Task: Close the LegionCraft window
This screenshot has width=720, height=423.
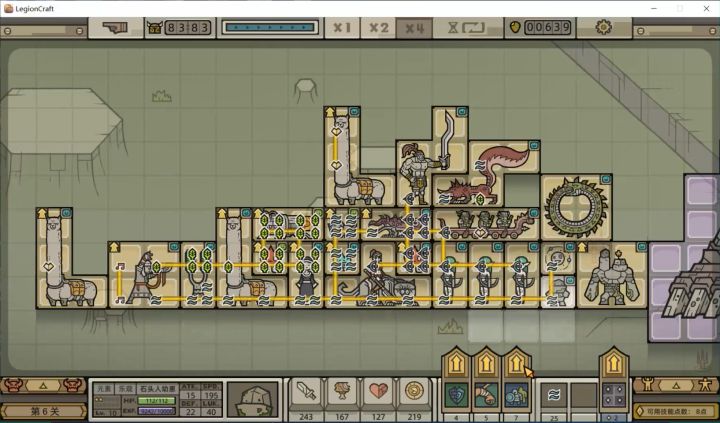Action: pyautogui.click(x=706, y=8)
